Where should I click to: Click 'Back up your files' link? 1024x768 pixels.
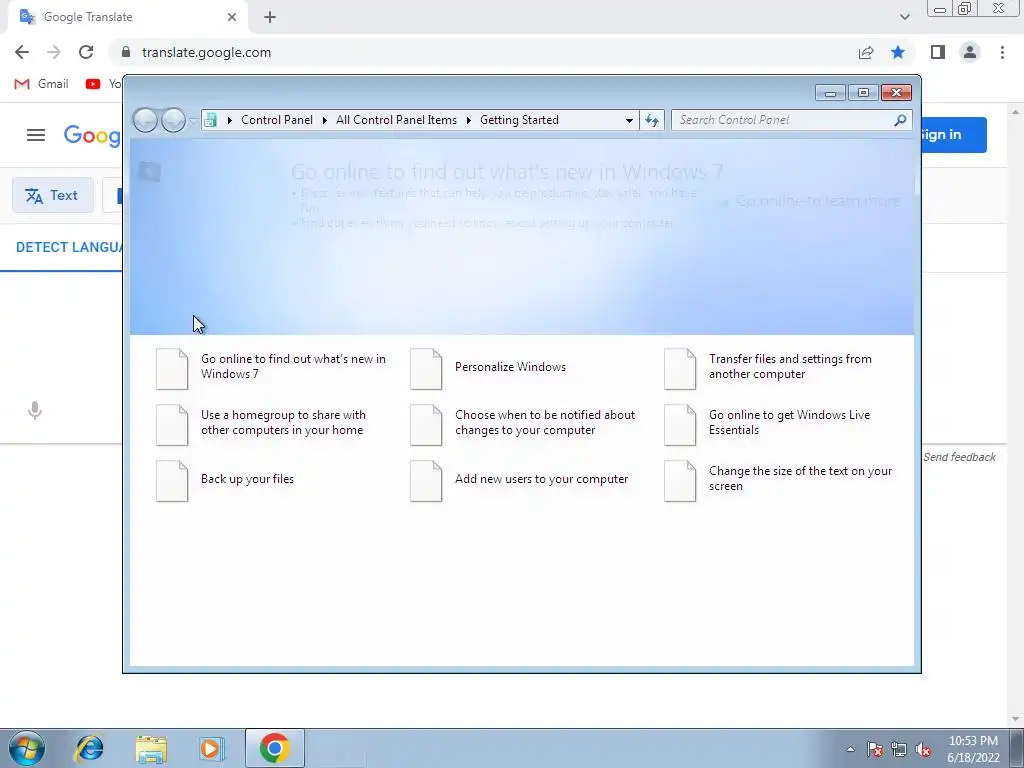point(248,479)
